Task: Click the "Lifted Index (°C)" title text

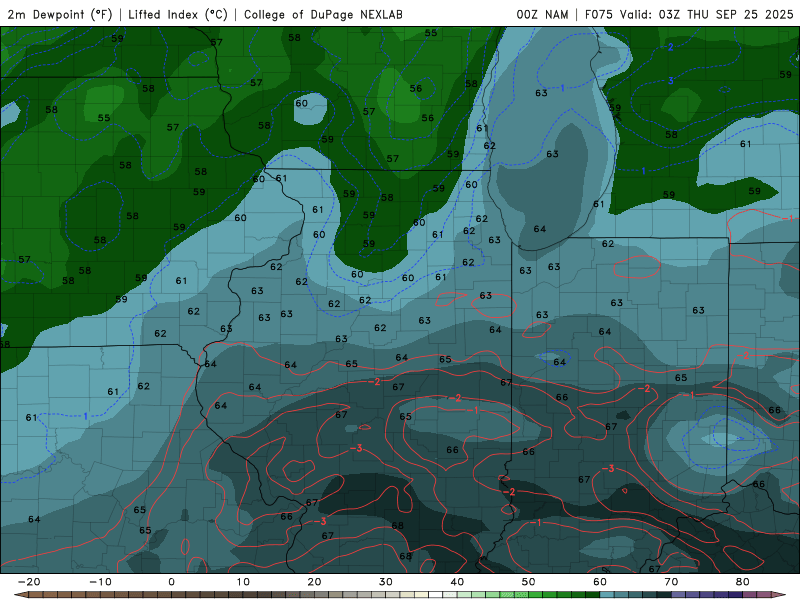Action: pyautogui.click(x=178, y=14)
